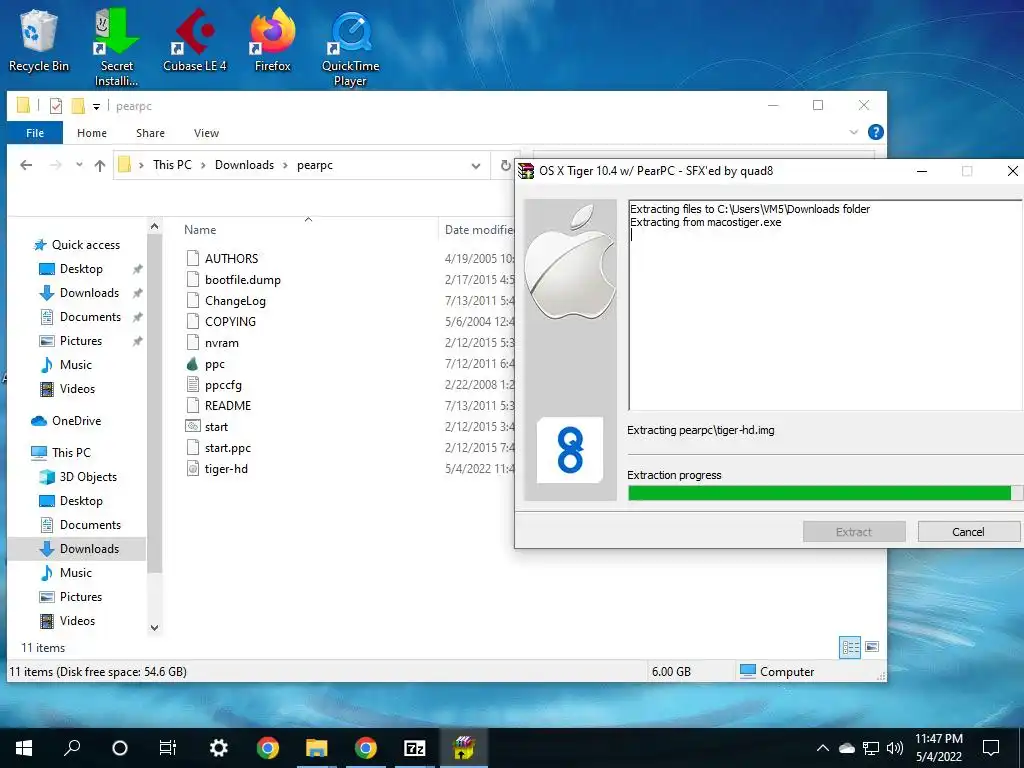Select the ChangeLog file

click(x=235, y=300)
